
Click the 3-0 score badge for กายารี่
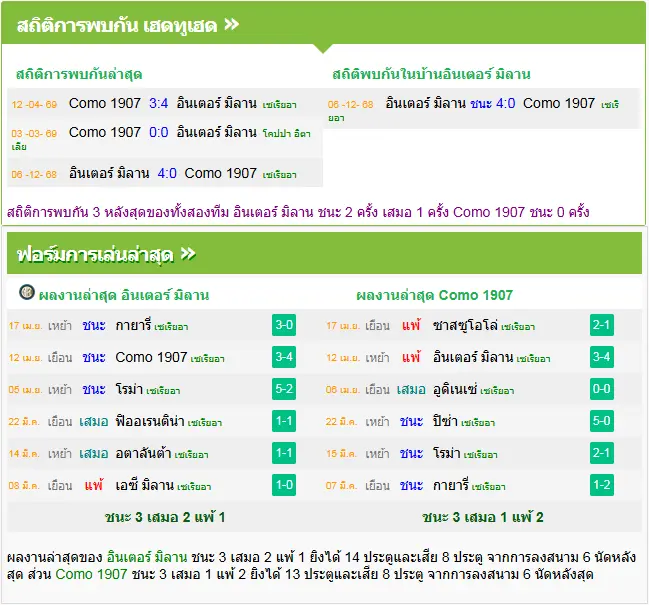click(284, 325)
